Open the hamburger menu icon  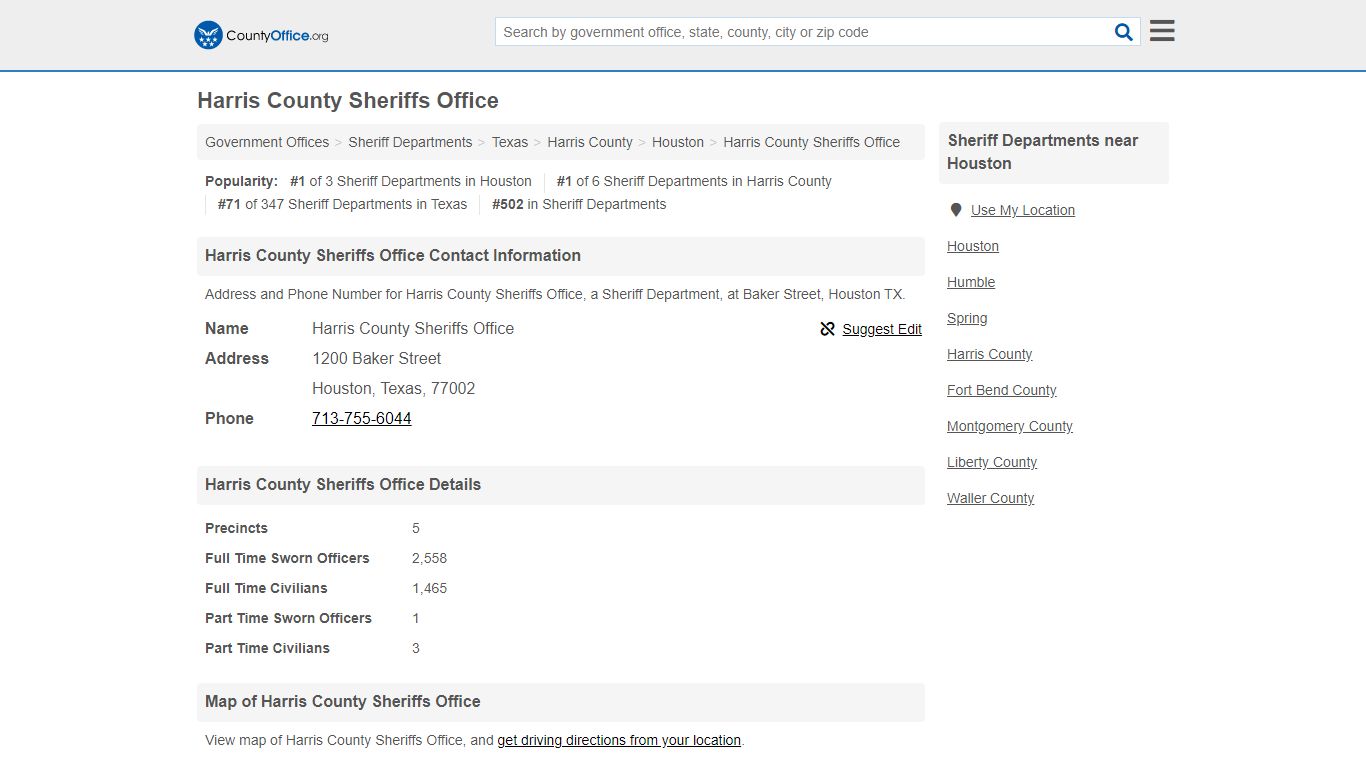coord(1162,31)
